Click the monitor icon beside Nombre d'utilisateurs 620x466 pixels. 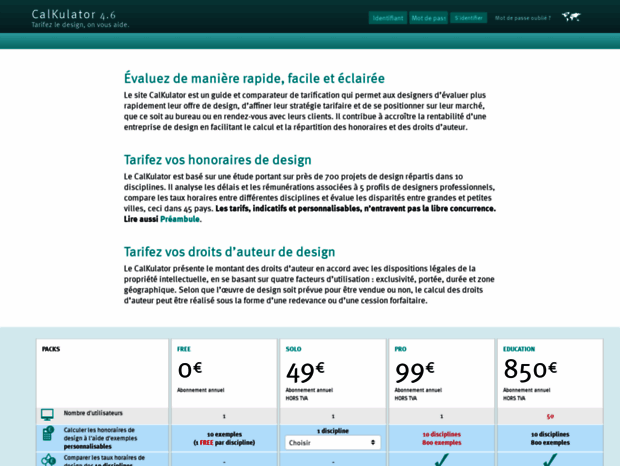click(x=47, y=415)
